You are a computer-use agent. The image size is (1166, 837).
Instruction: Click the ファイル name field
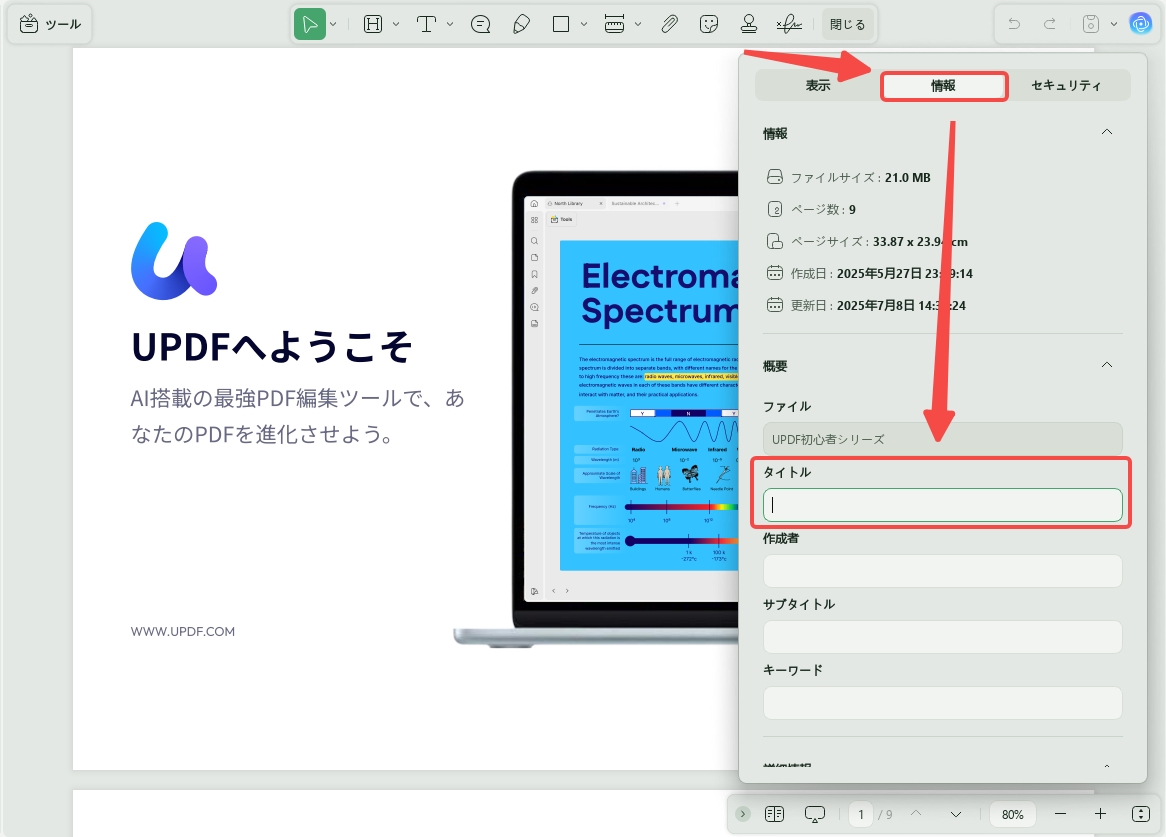click(942, 439)
